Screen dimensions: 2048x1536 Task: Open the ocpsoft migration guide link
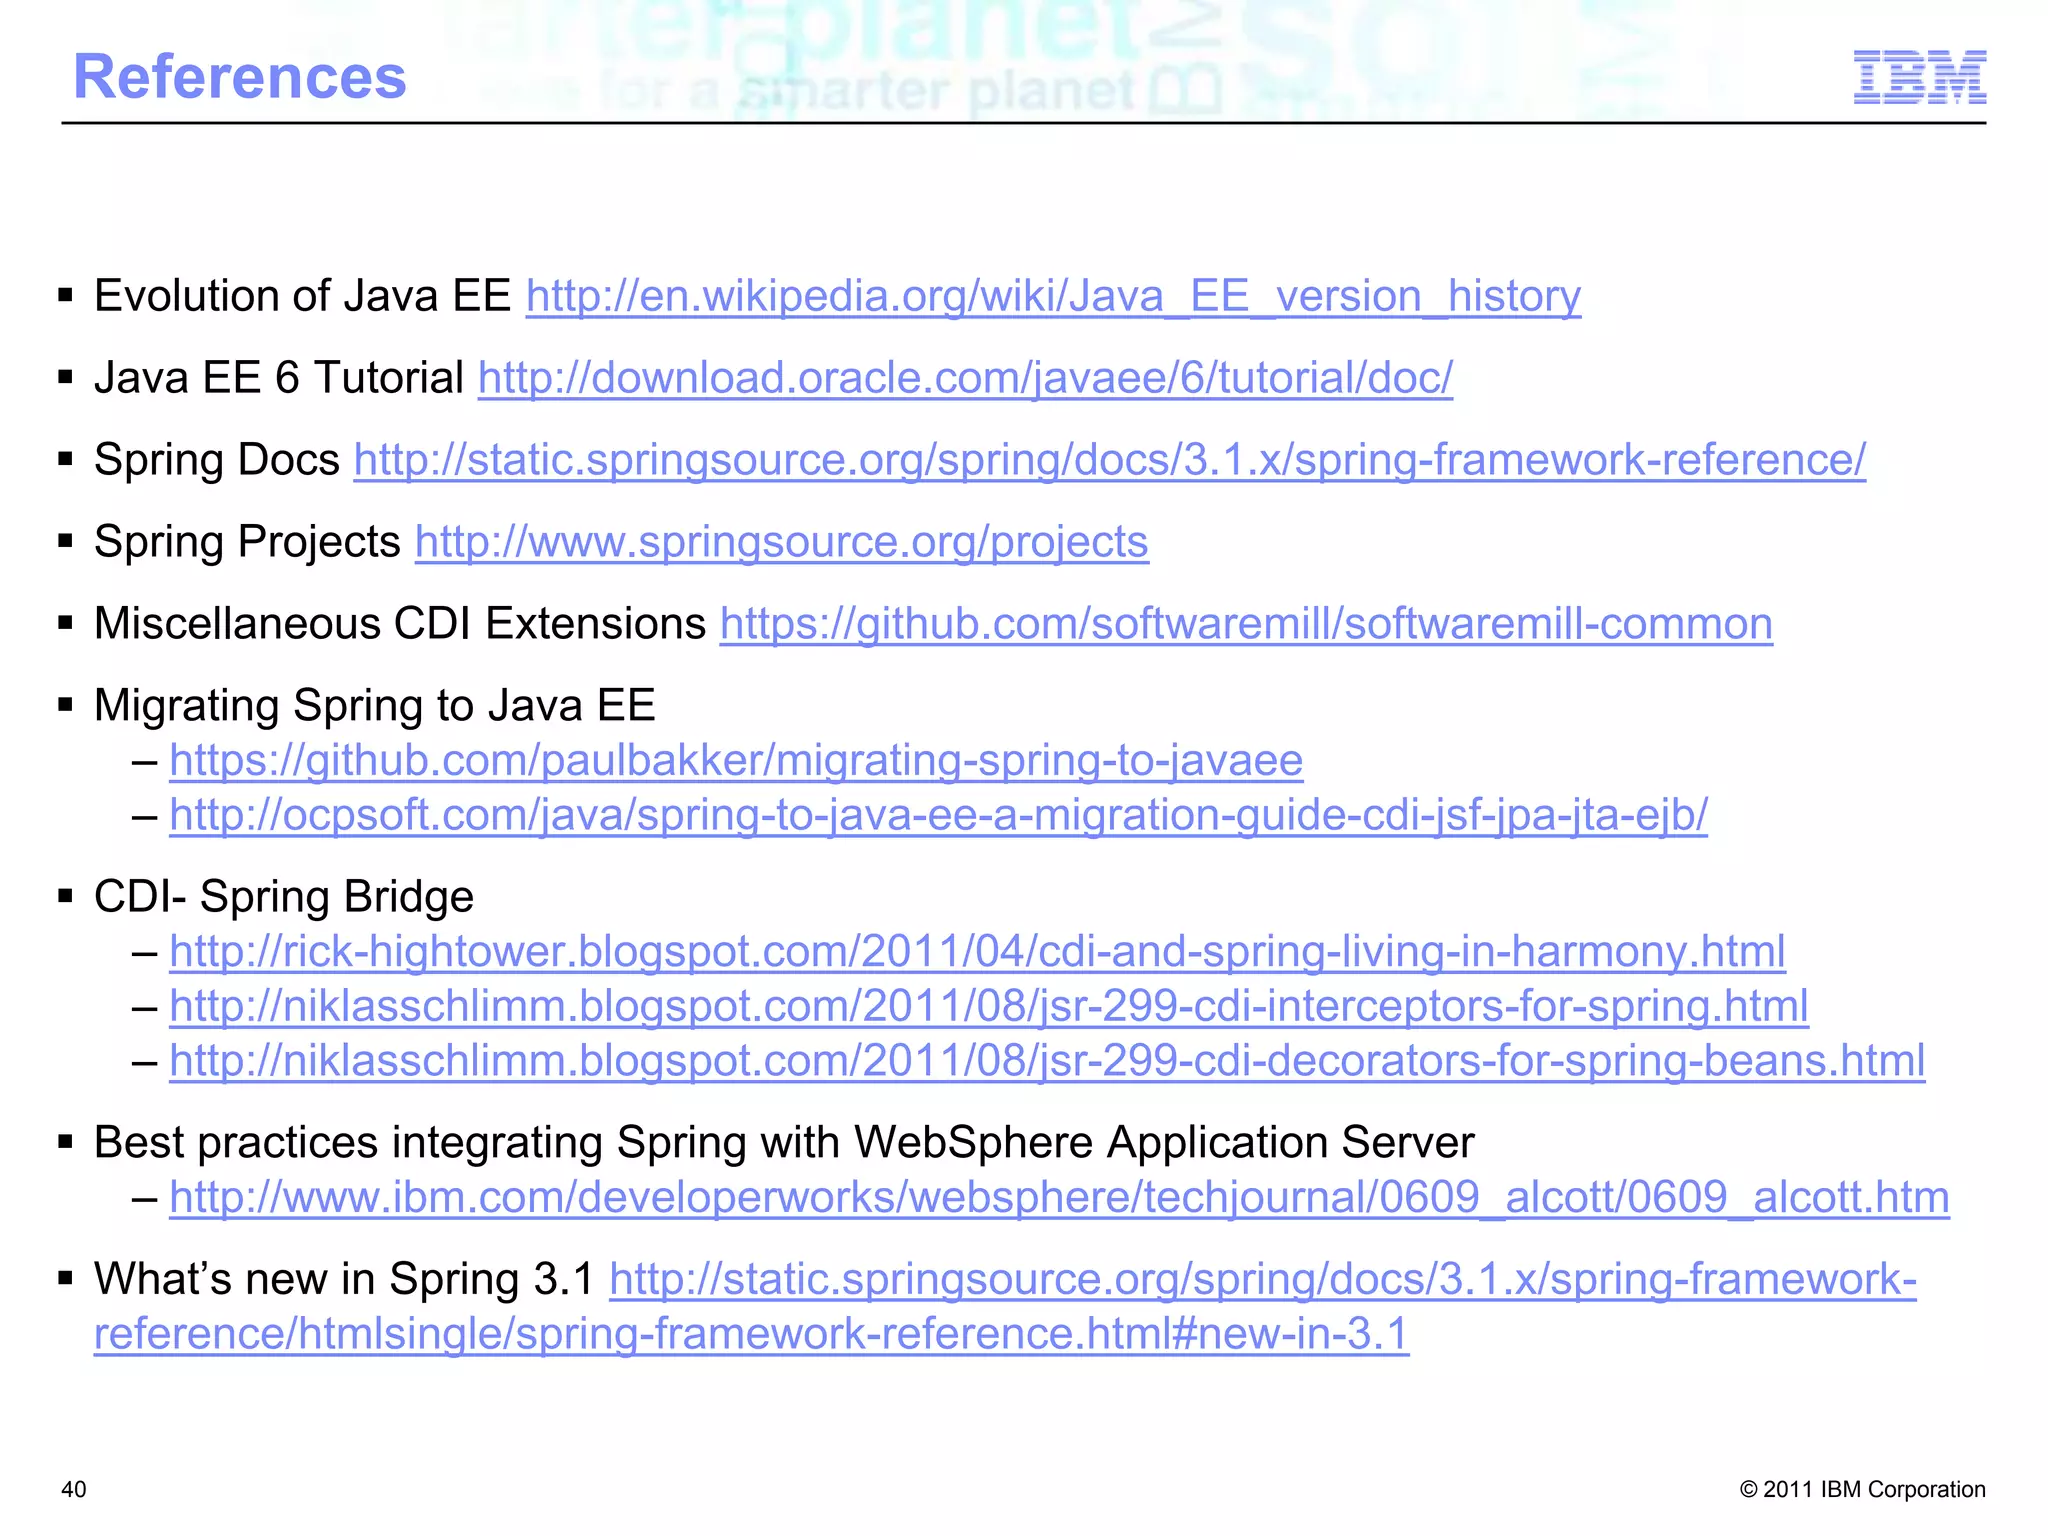(x=937, y=816)
